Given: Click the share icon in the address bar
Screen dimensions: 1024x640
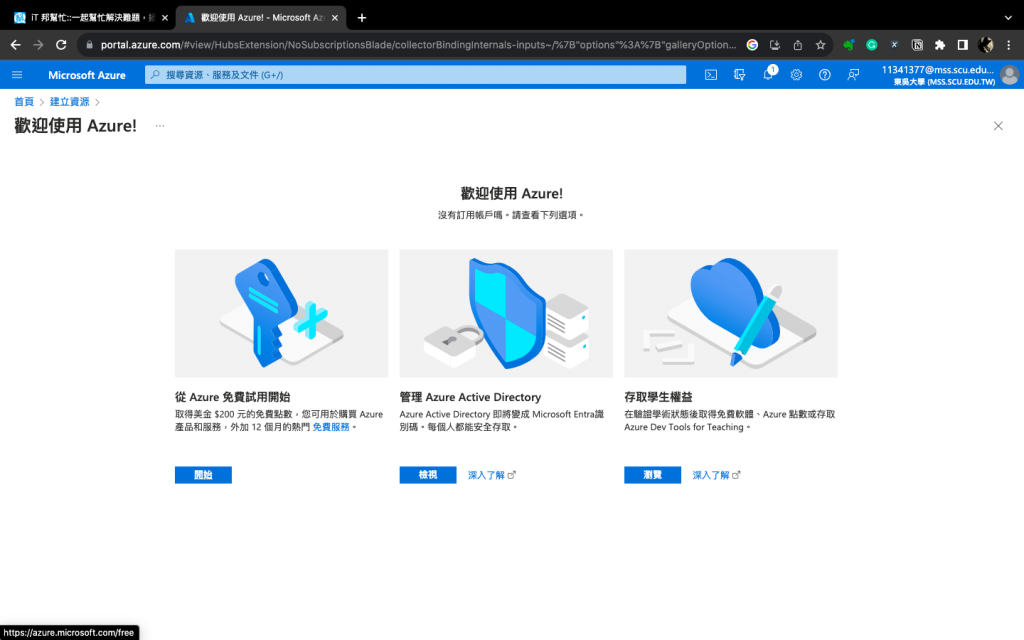Looking at the screenshot, I should tap(797, 45).
